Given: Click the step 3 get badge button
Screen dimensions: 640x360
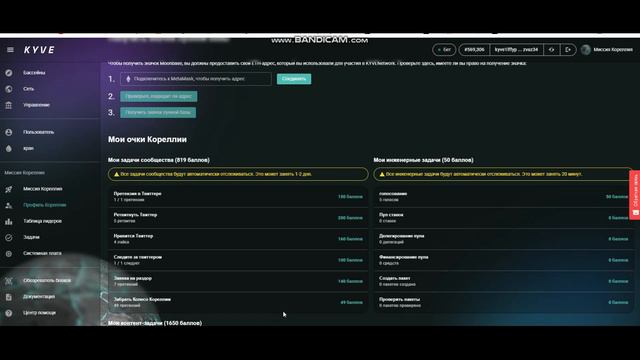Looking at the screenshot, I should [158, 112].
